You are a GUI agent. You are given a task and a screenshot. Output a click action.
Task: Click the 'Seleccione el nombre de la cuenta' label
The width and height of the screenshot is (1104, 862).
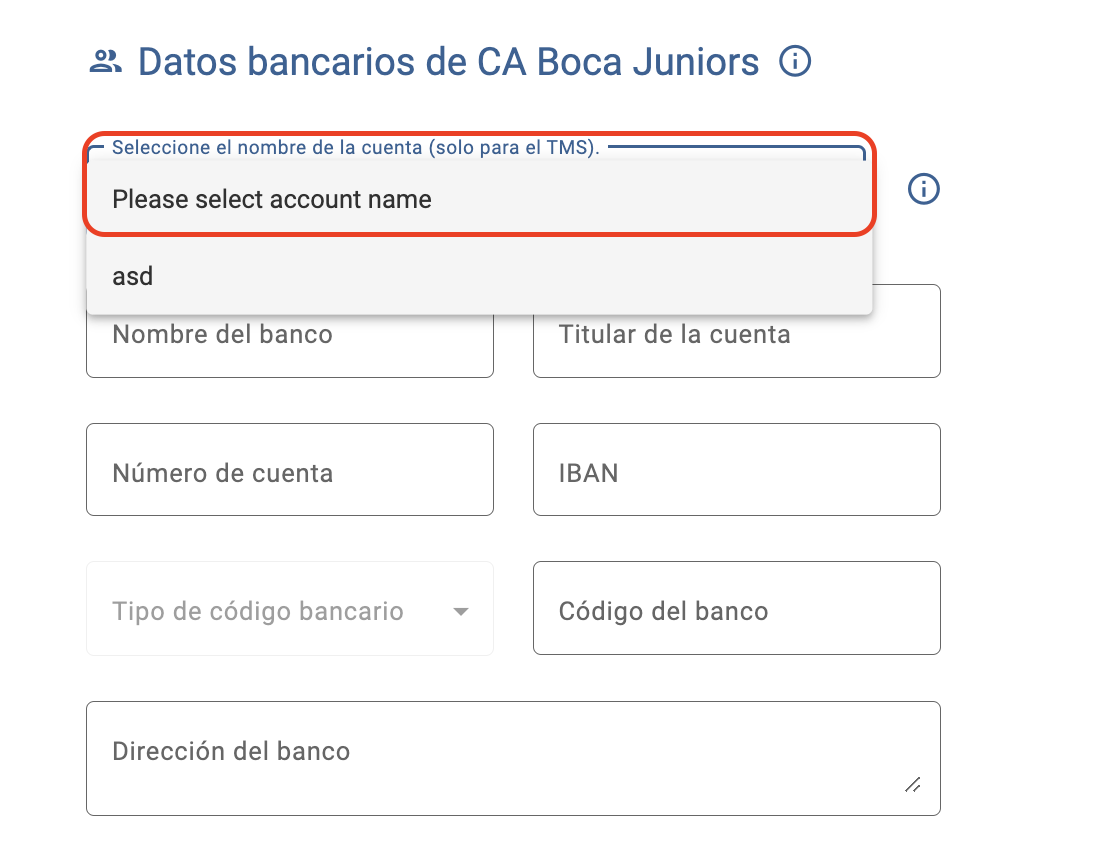[x=356, y=147]
